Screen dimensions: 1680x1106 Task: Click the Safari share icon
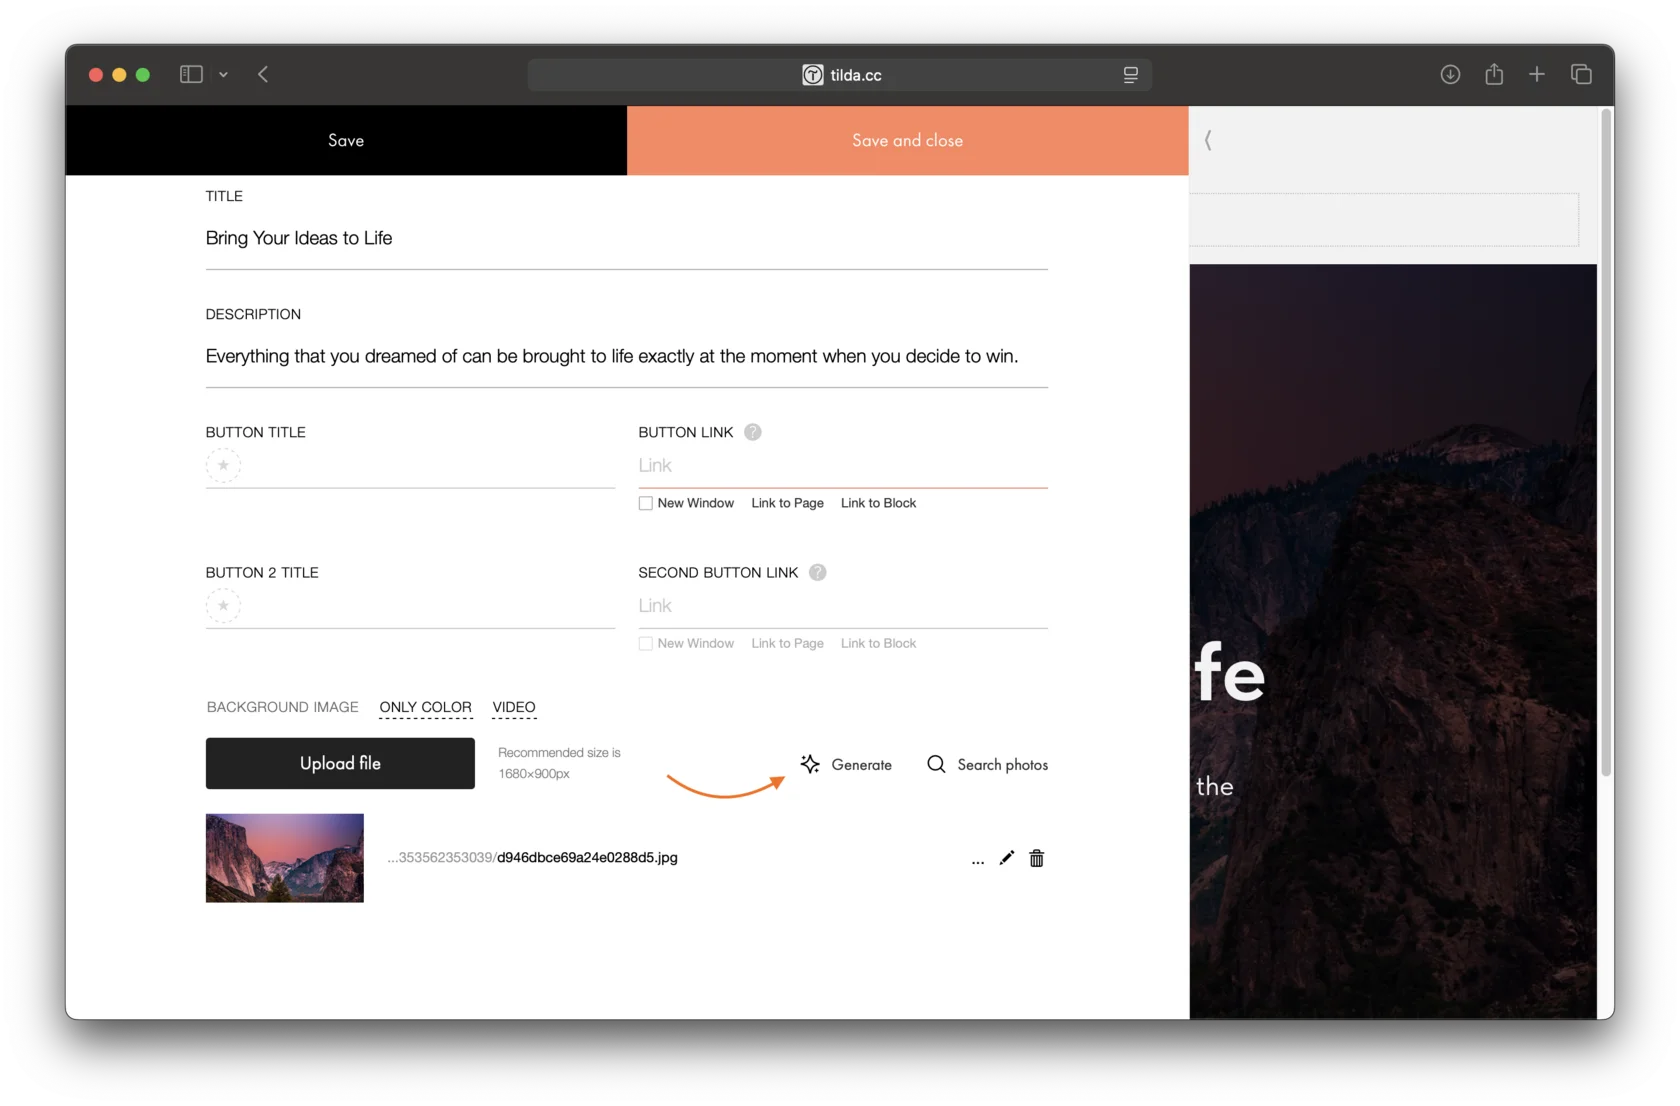[1494, 74]
